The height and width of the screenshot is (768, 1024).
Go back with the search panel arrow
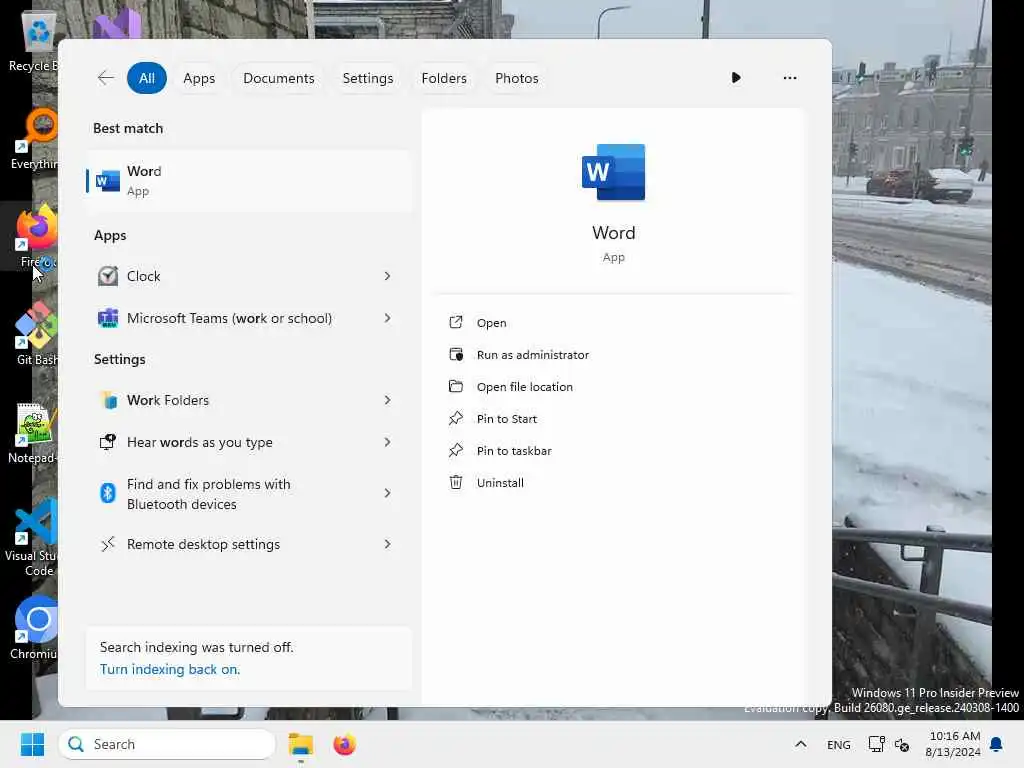pos(105,78)
